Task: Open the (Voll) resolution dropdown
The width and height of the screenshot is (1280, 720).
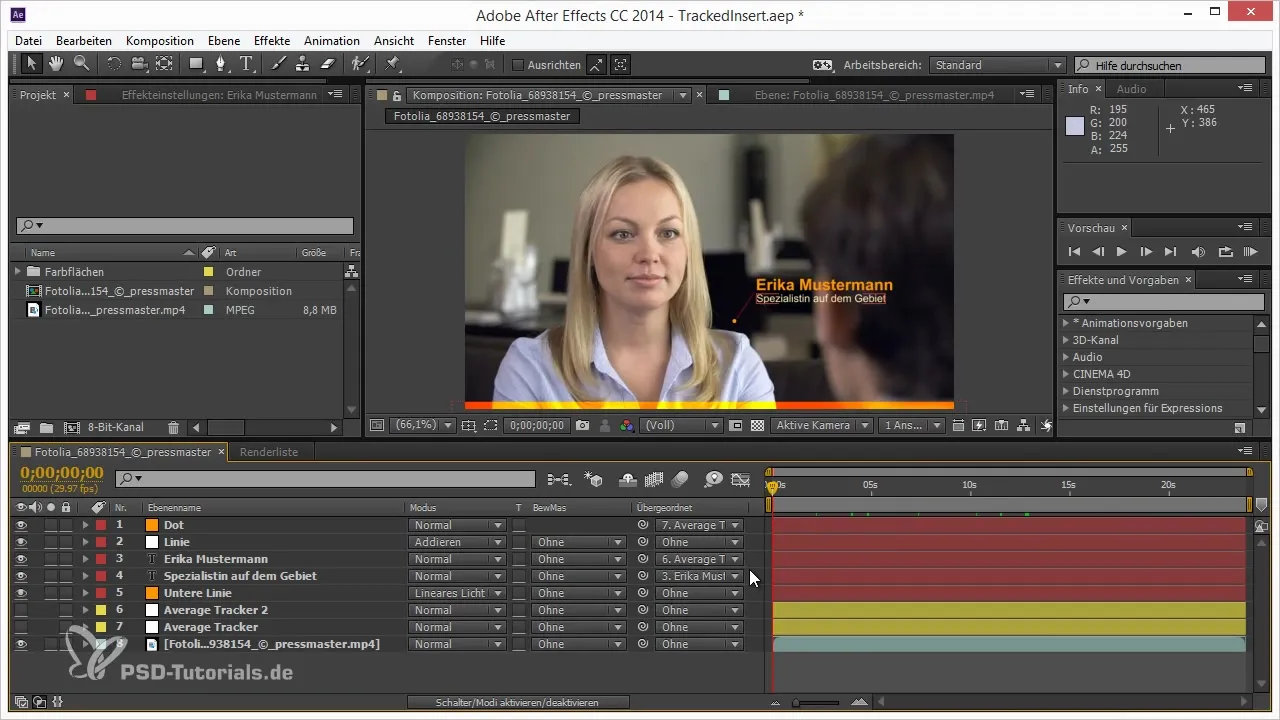Action: click(682, 425)
